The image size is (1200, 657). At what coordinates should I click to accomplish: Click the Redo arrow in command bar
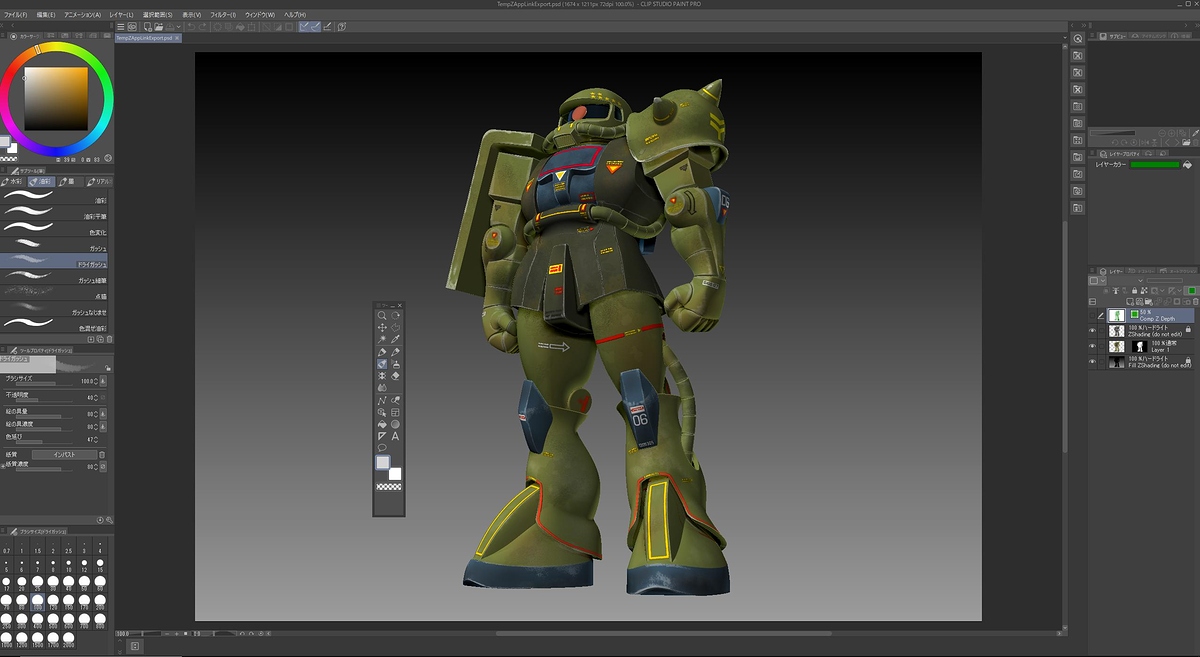click(203, 27)
